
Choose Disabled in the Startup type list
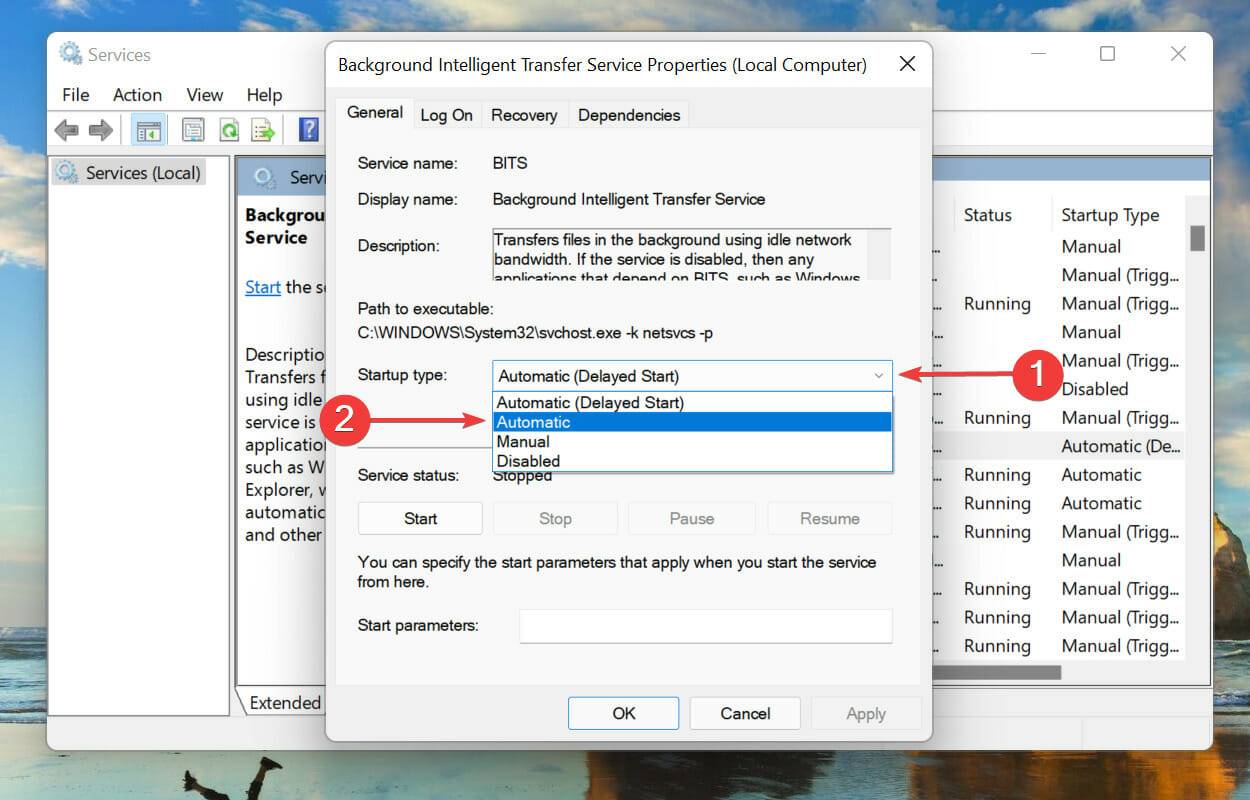pyautogui.click(x=527, y=461)
